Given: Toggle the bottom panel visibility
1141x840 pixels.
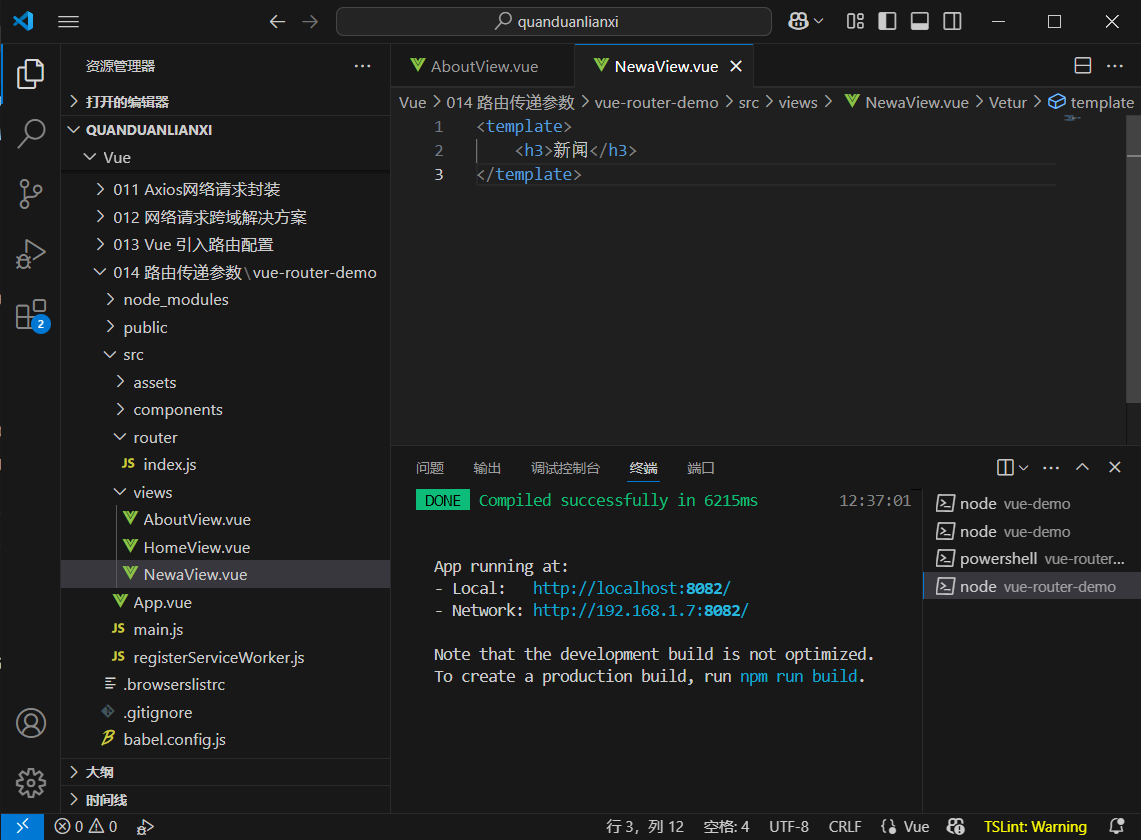Looking at the screenshot, I should [920, 21].
